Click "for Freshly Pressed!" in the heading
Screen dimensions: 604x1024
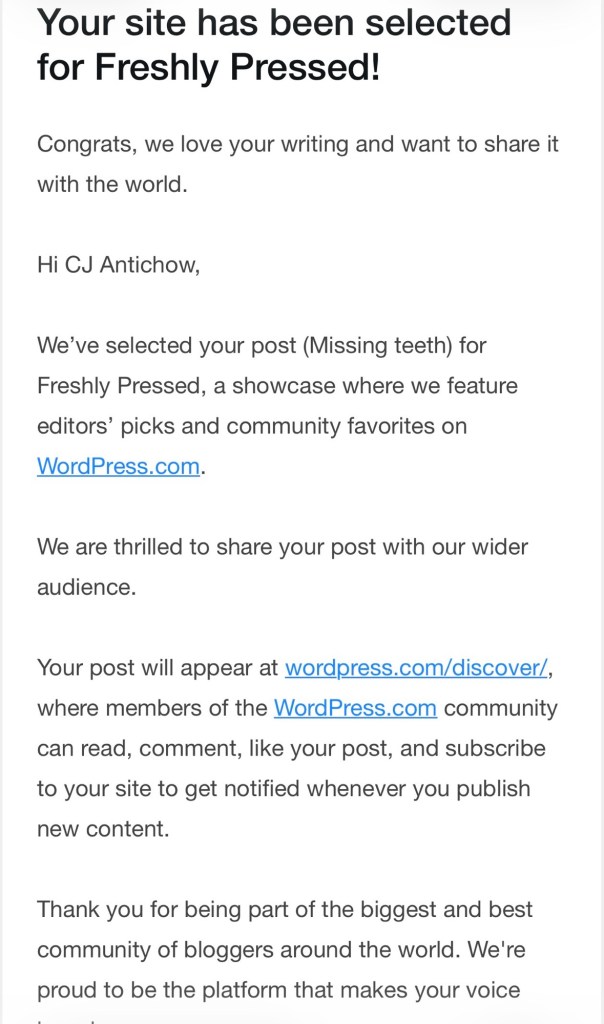[208, 67]
